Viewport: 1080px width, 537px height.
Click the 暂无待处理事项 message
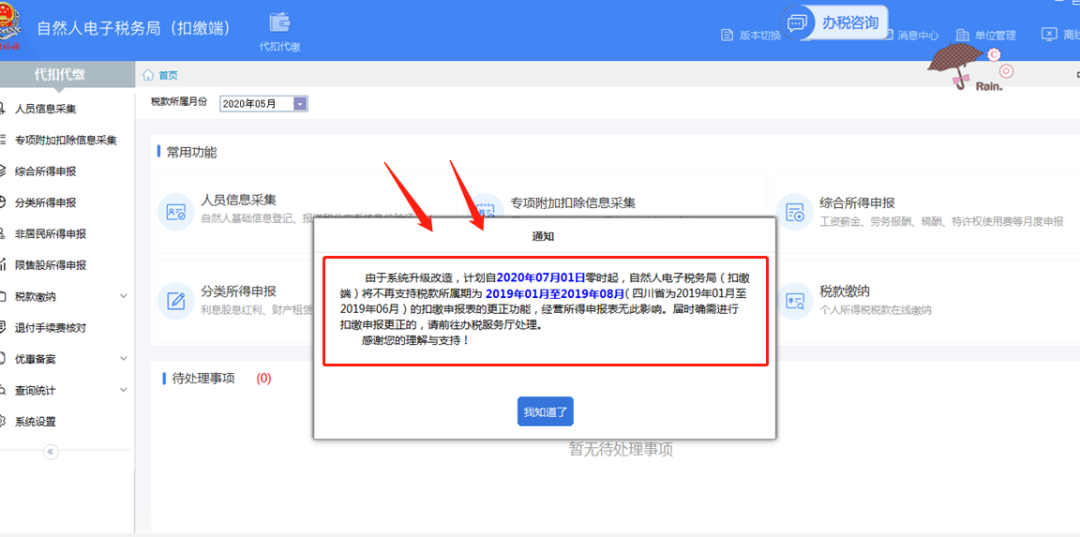(x=621, y=450)
